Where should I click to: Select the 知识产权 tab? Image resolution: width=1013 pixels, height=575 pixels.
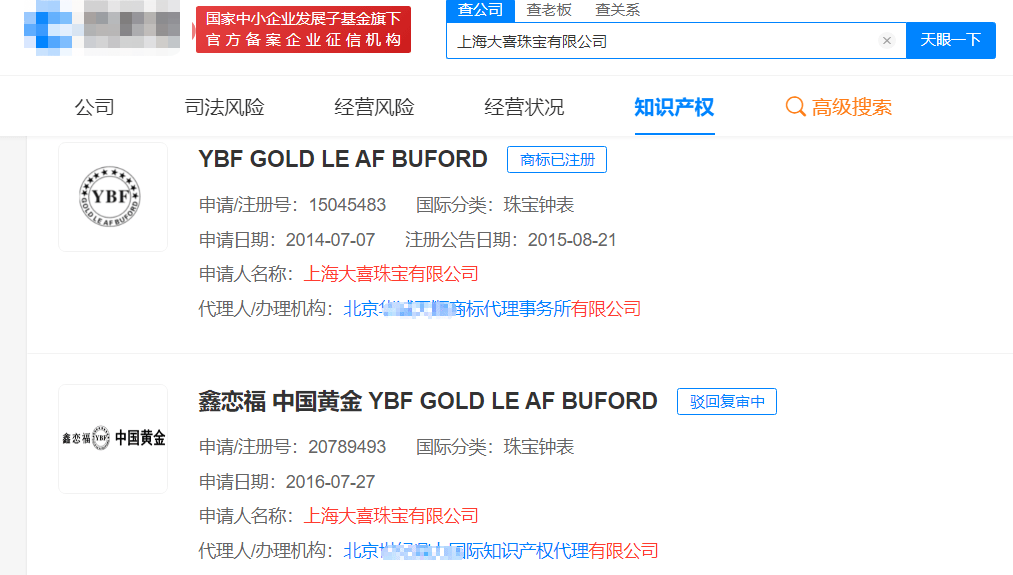point(674,107)
